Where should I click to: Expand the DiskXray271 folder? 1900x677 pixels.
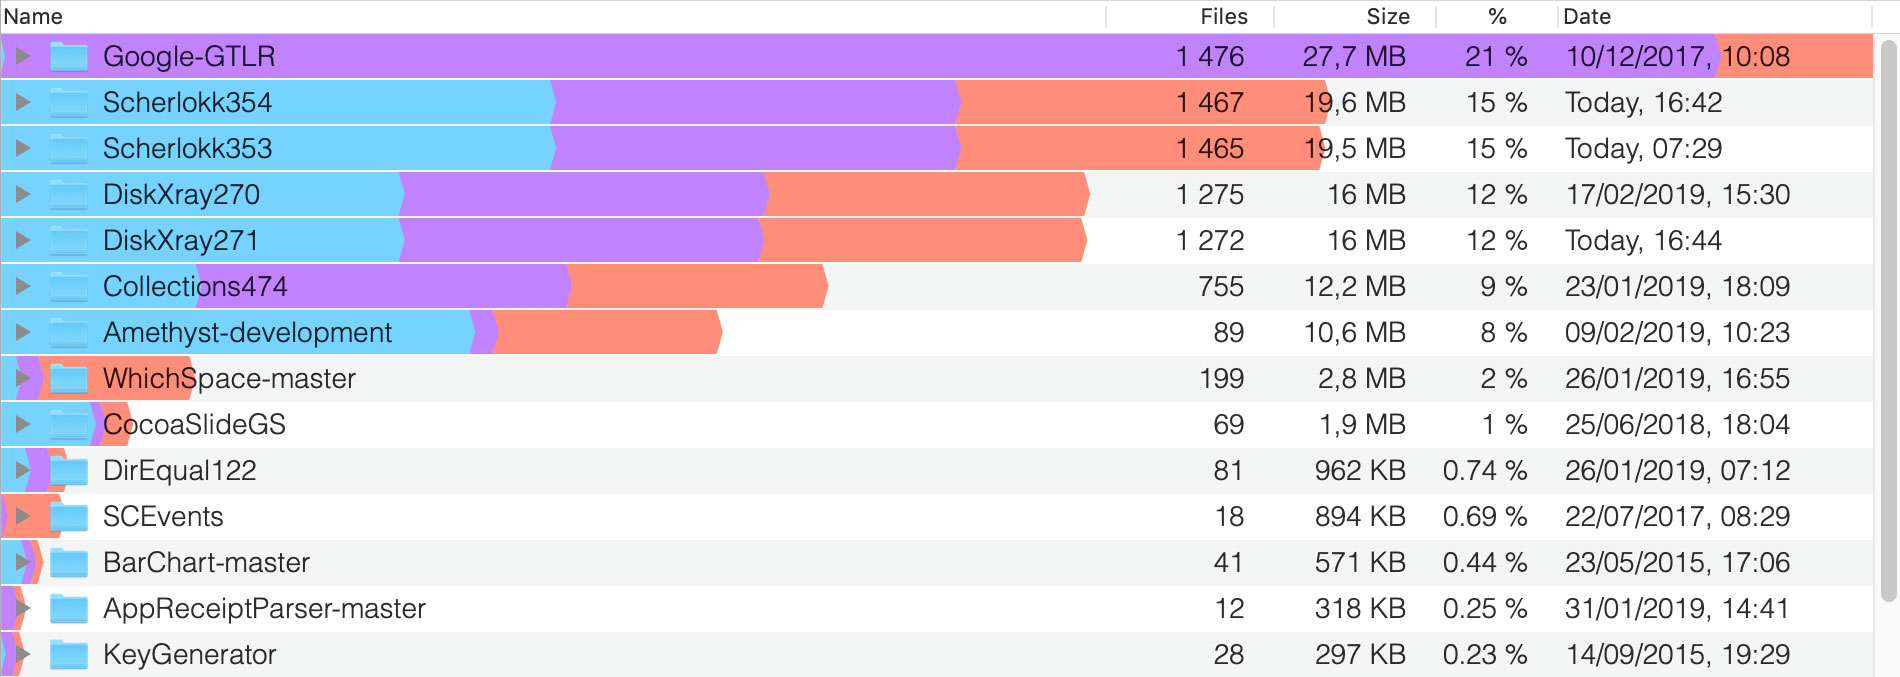pos(23,241)
